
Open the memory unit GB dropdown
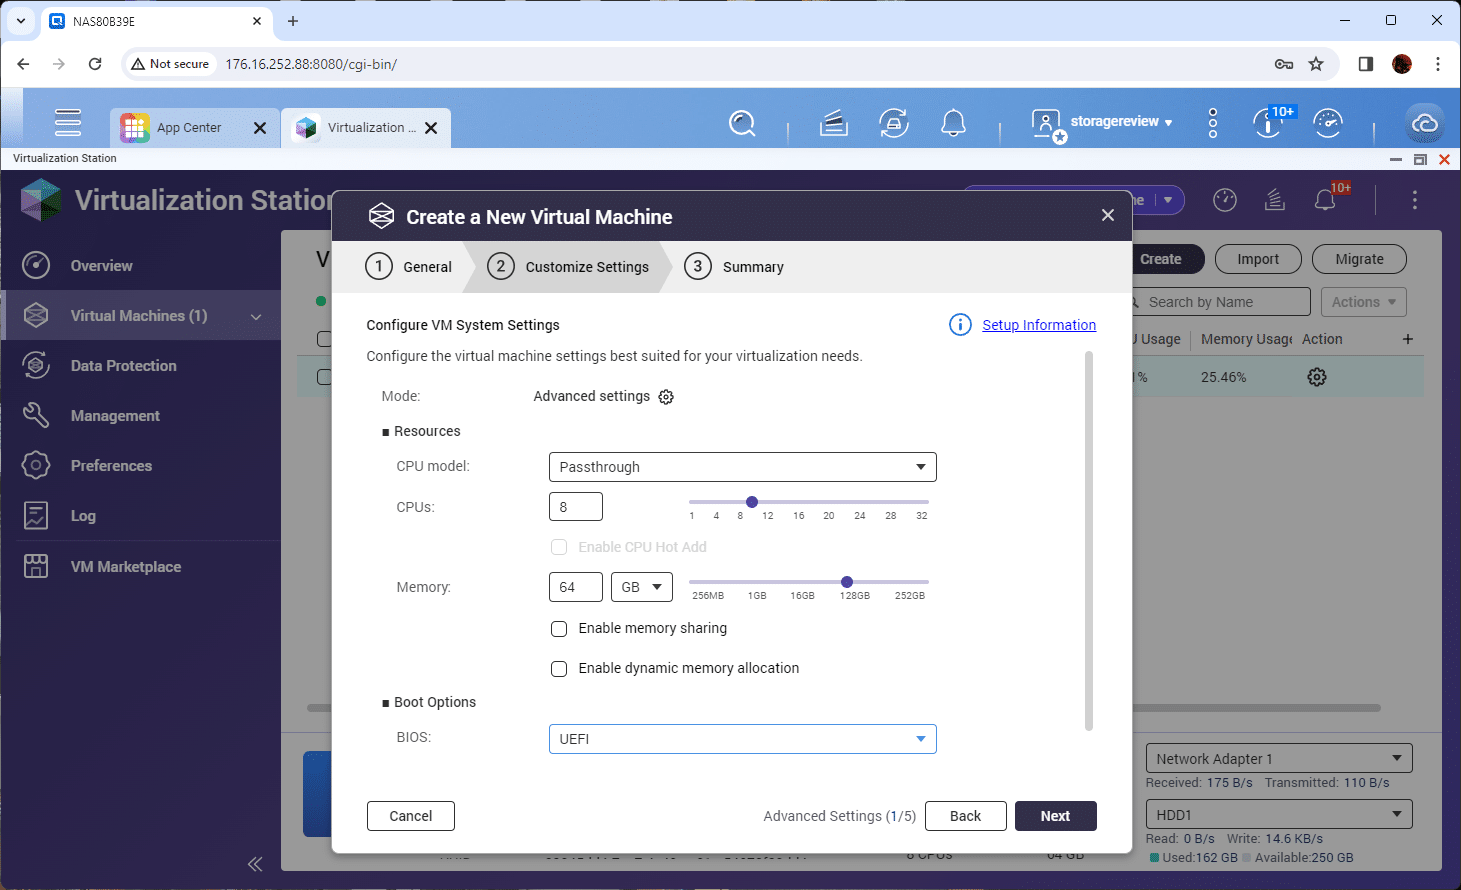tap(642, 587)
